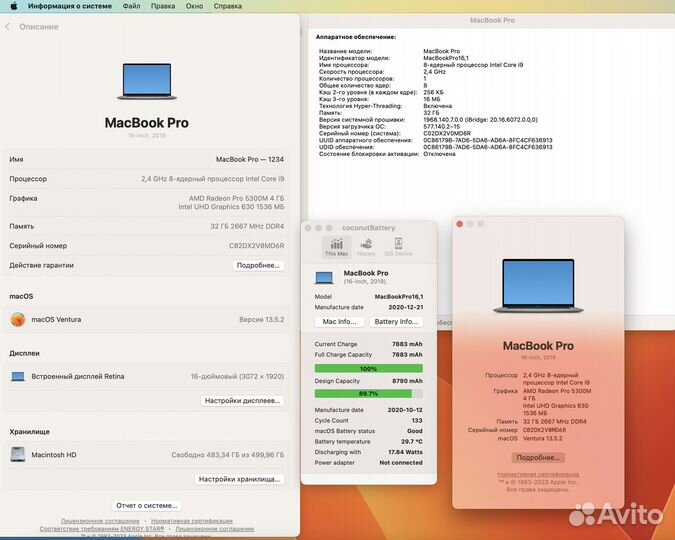
Task: Click the name value MacBook Pro — 1234
Action: coord(250,159)
